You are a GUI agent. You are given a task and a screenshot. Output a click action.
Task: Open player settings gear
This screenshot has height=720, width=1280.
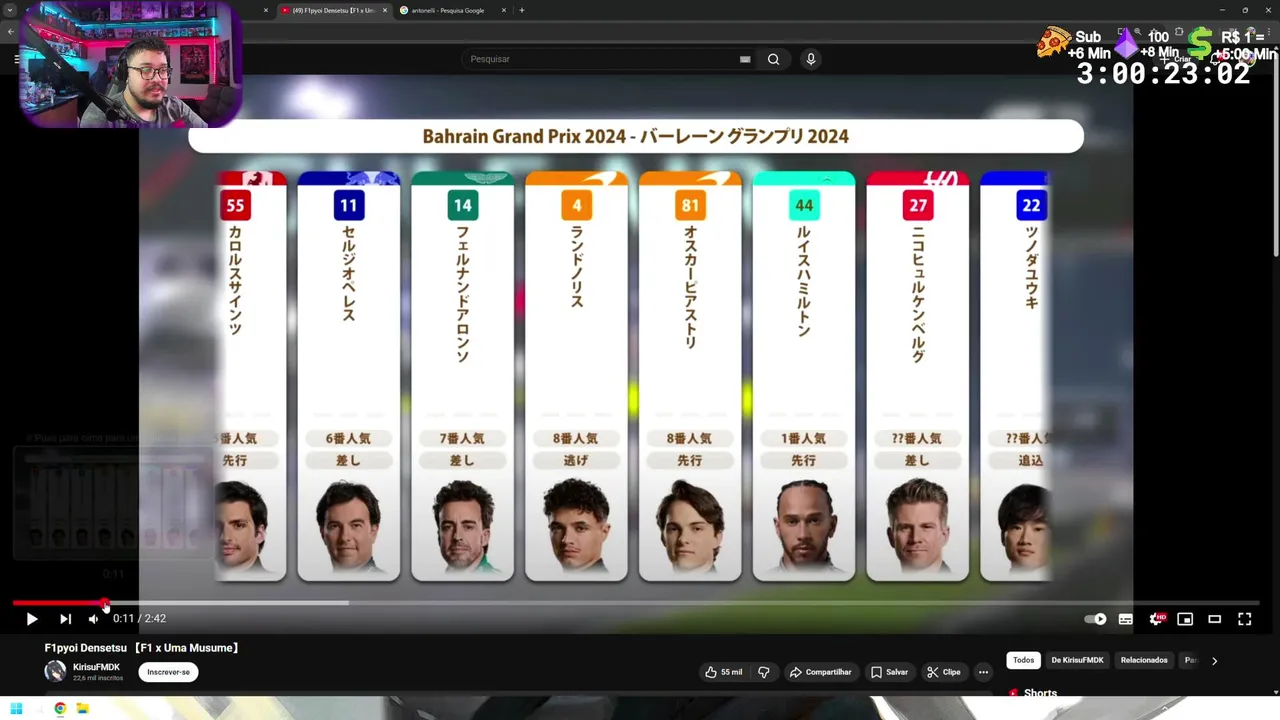(x=1157, y=619)
